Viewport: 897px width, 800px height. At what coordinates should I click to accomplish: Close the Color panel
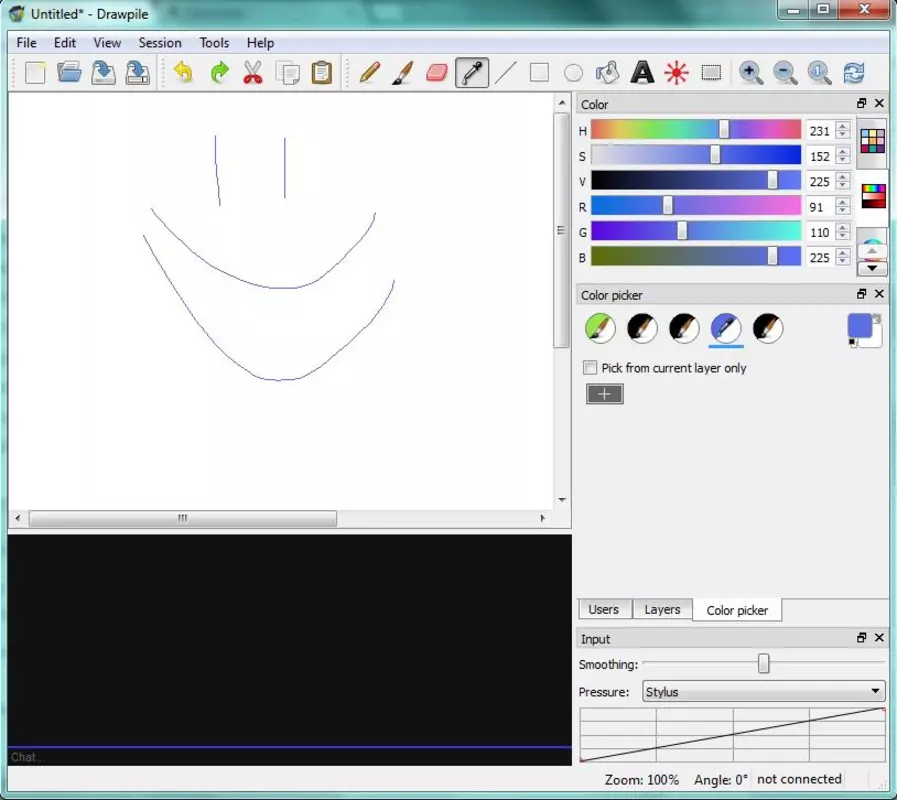click(x=879, y=103)
